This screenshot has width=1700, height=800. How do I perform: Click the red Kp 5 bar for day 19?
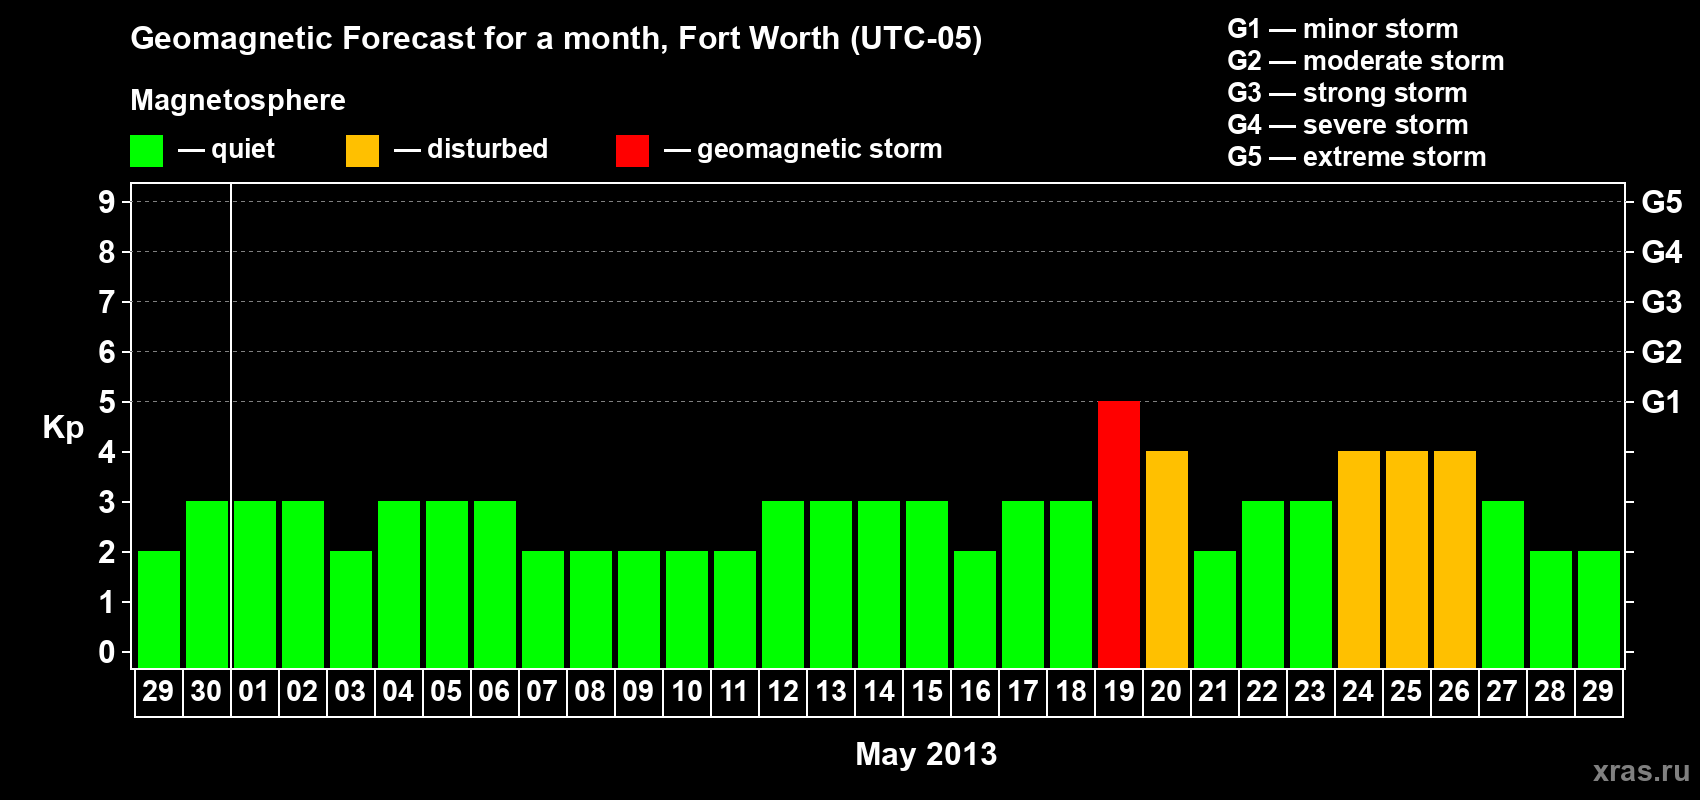[1119, 535]
